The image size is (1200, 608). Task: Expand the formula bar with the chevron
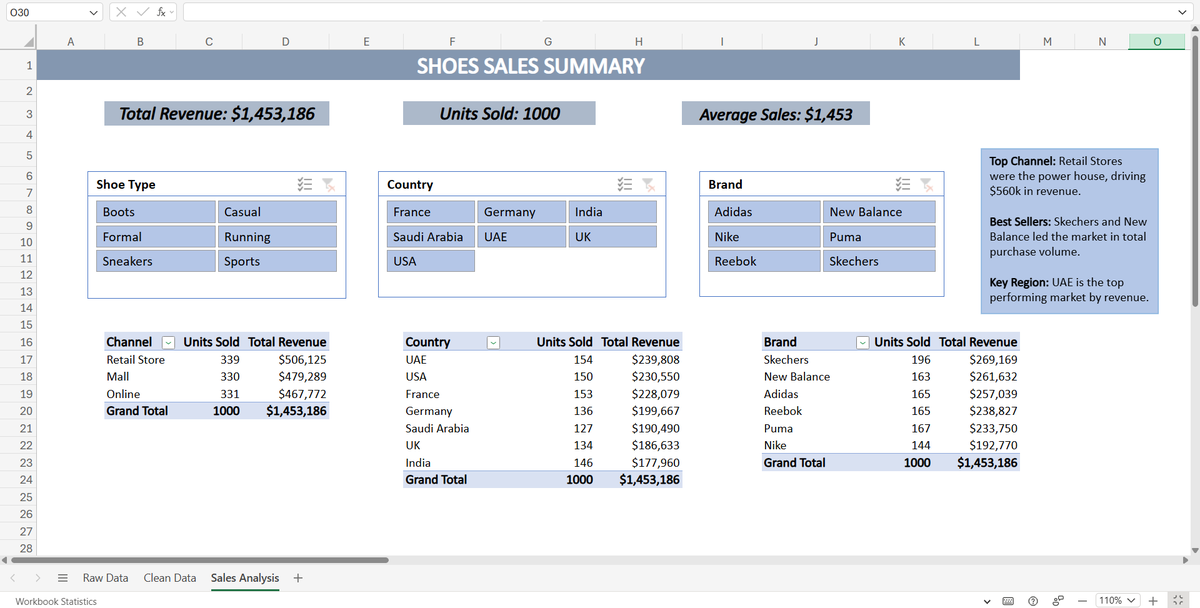1183,12
